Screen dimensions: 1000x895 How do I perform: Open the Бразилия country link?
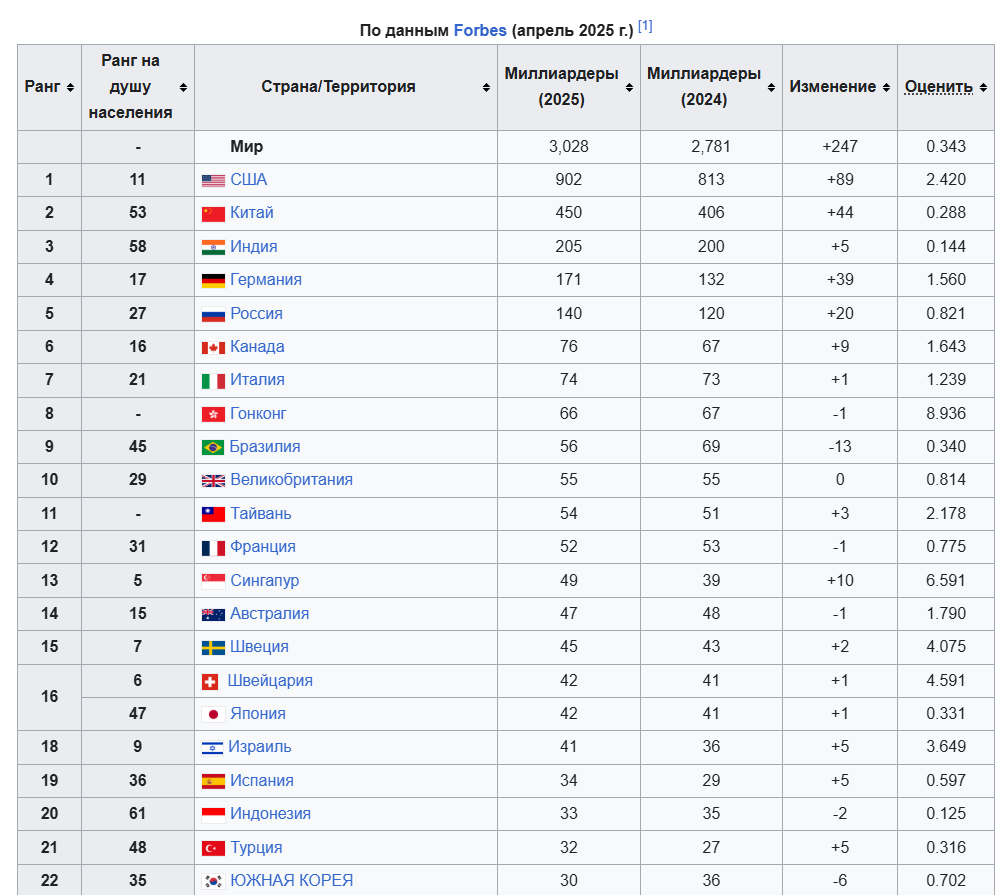pyautogui.click(x=265, y=447)
